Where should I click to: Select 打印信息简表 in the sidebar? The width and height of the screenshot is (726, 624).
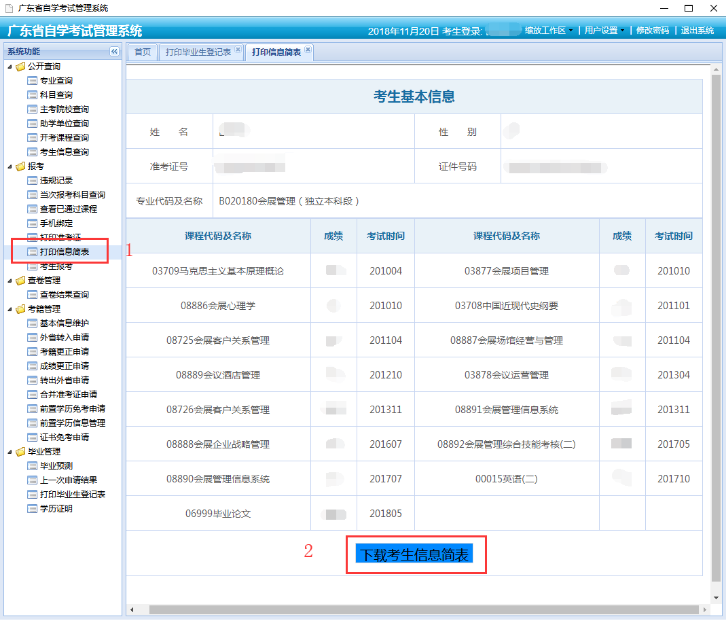[64, 252]
